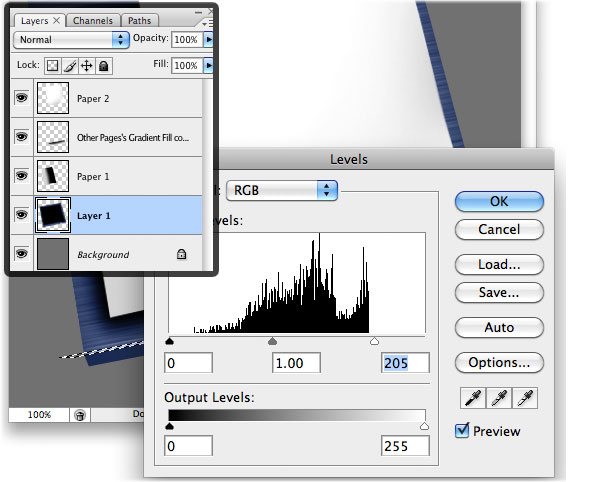Hide the Background layer
The width and height of the screenshot is (600, 482).
(21, 254)
